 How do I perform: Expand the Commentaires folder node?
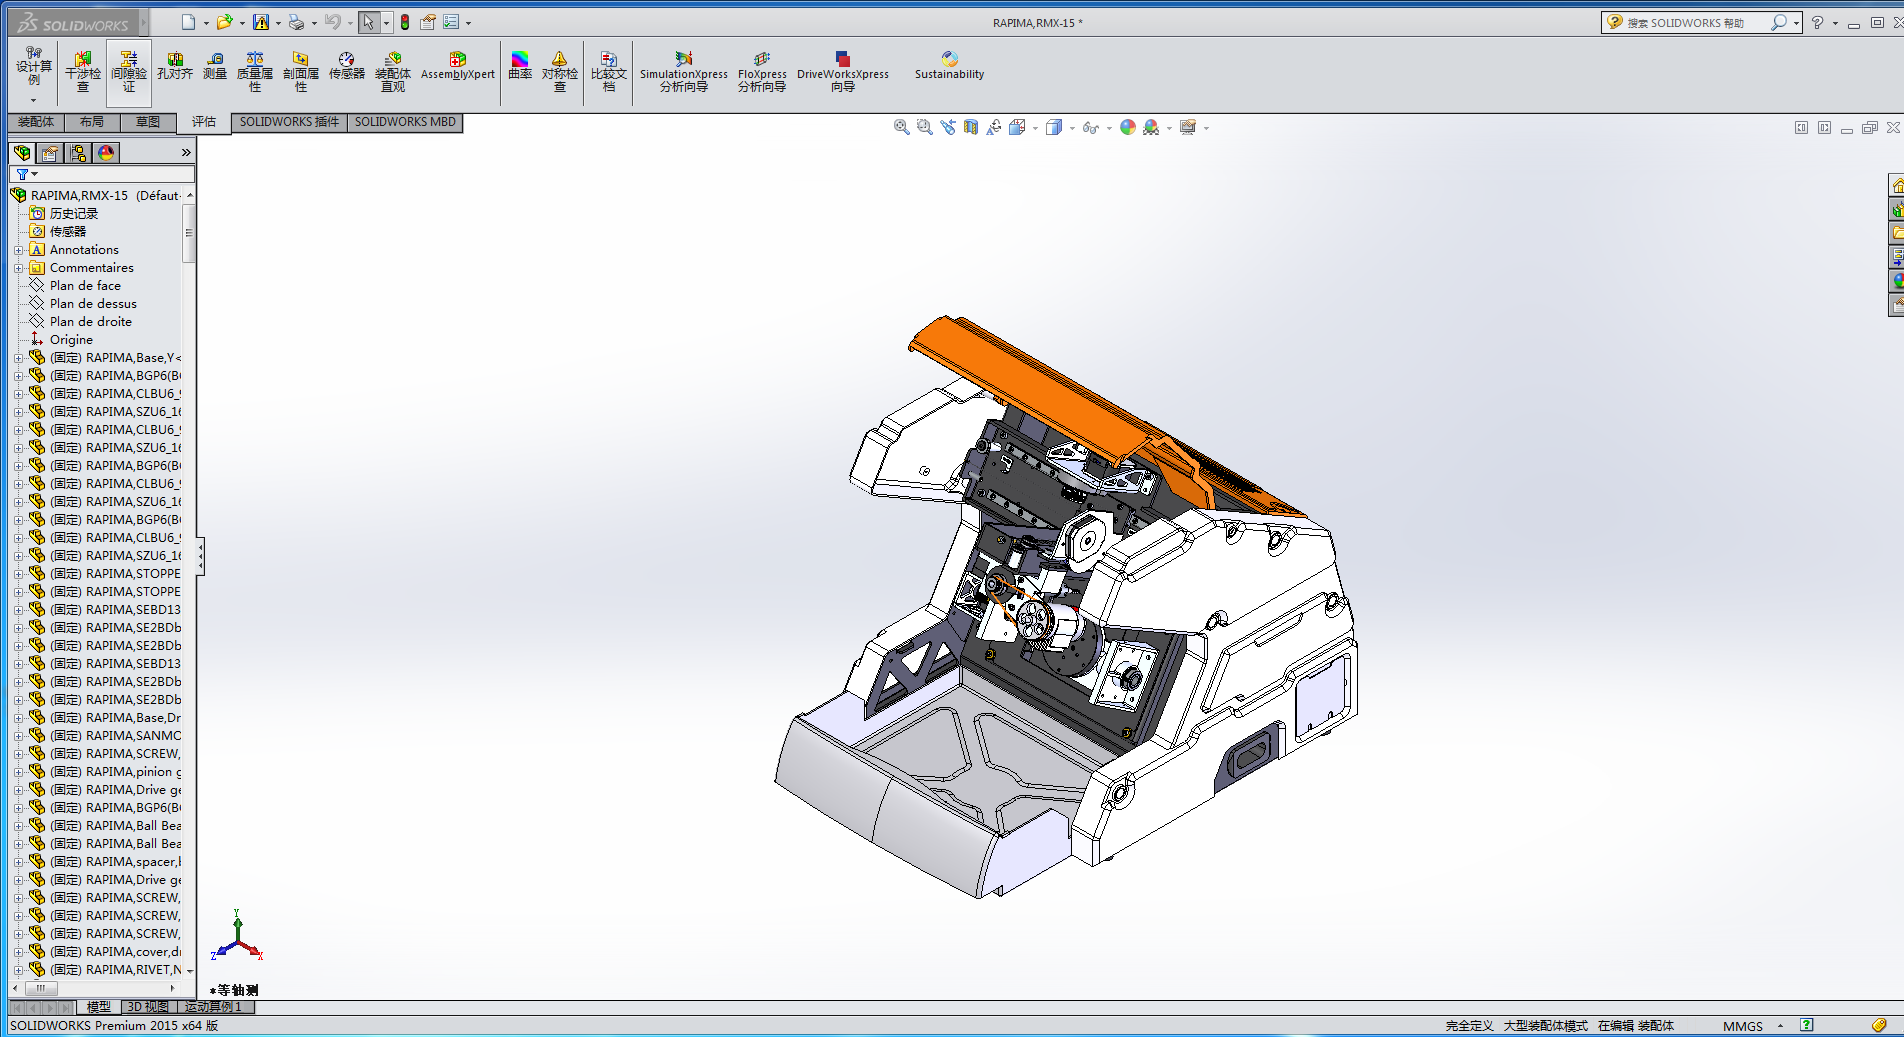18,268
